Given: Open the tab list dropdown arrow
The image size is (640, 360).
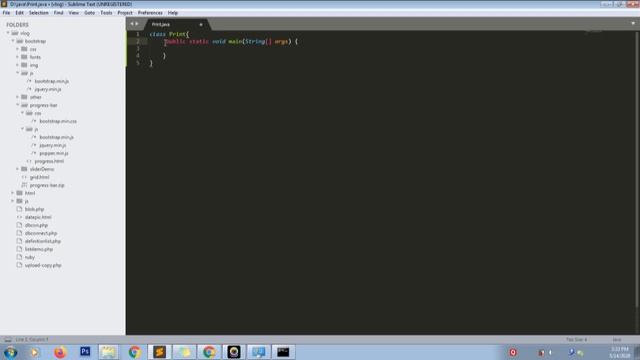Looking at the screenshot, I should pos(633,24).
